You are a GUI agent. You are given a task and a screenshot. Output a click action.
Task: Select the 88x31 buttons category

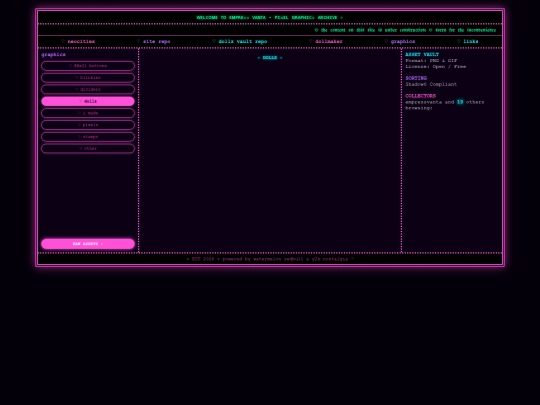click(x=88, y=66)
